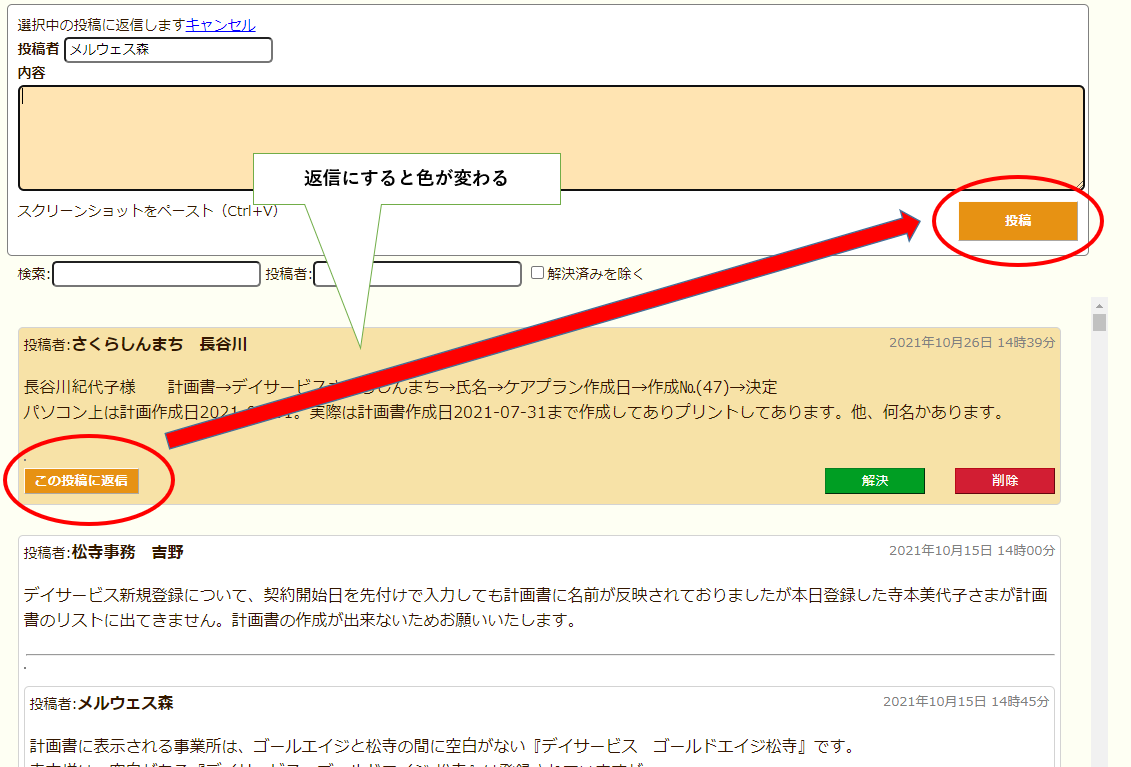Delete the post using red 削除 button
Screen dimensions: 1131x767
coord(1004,481)
